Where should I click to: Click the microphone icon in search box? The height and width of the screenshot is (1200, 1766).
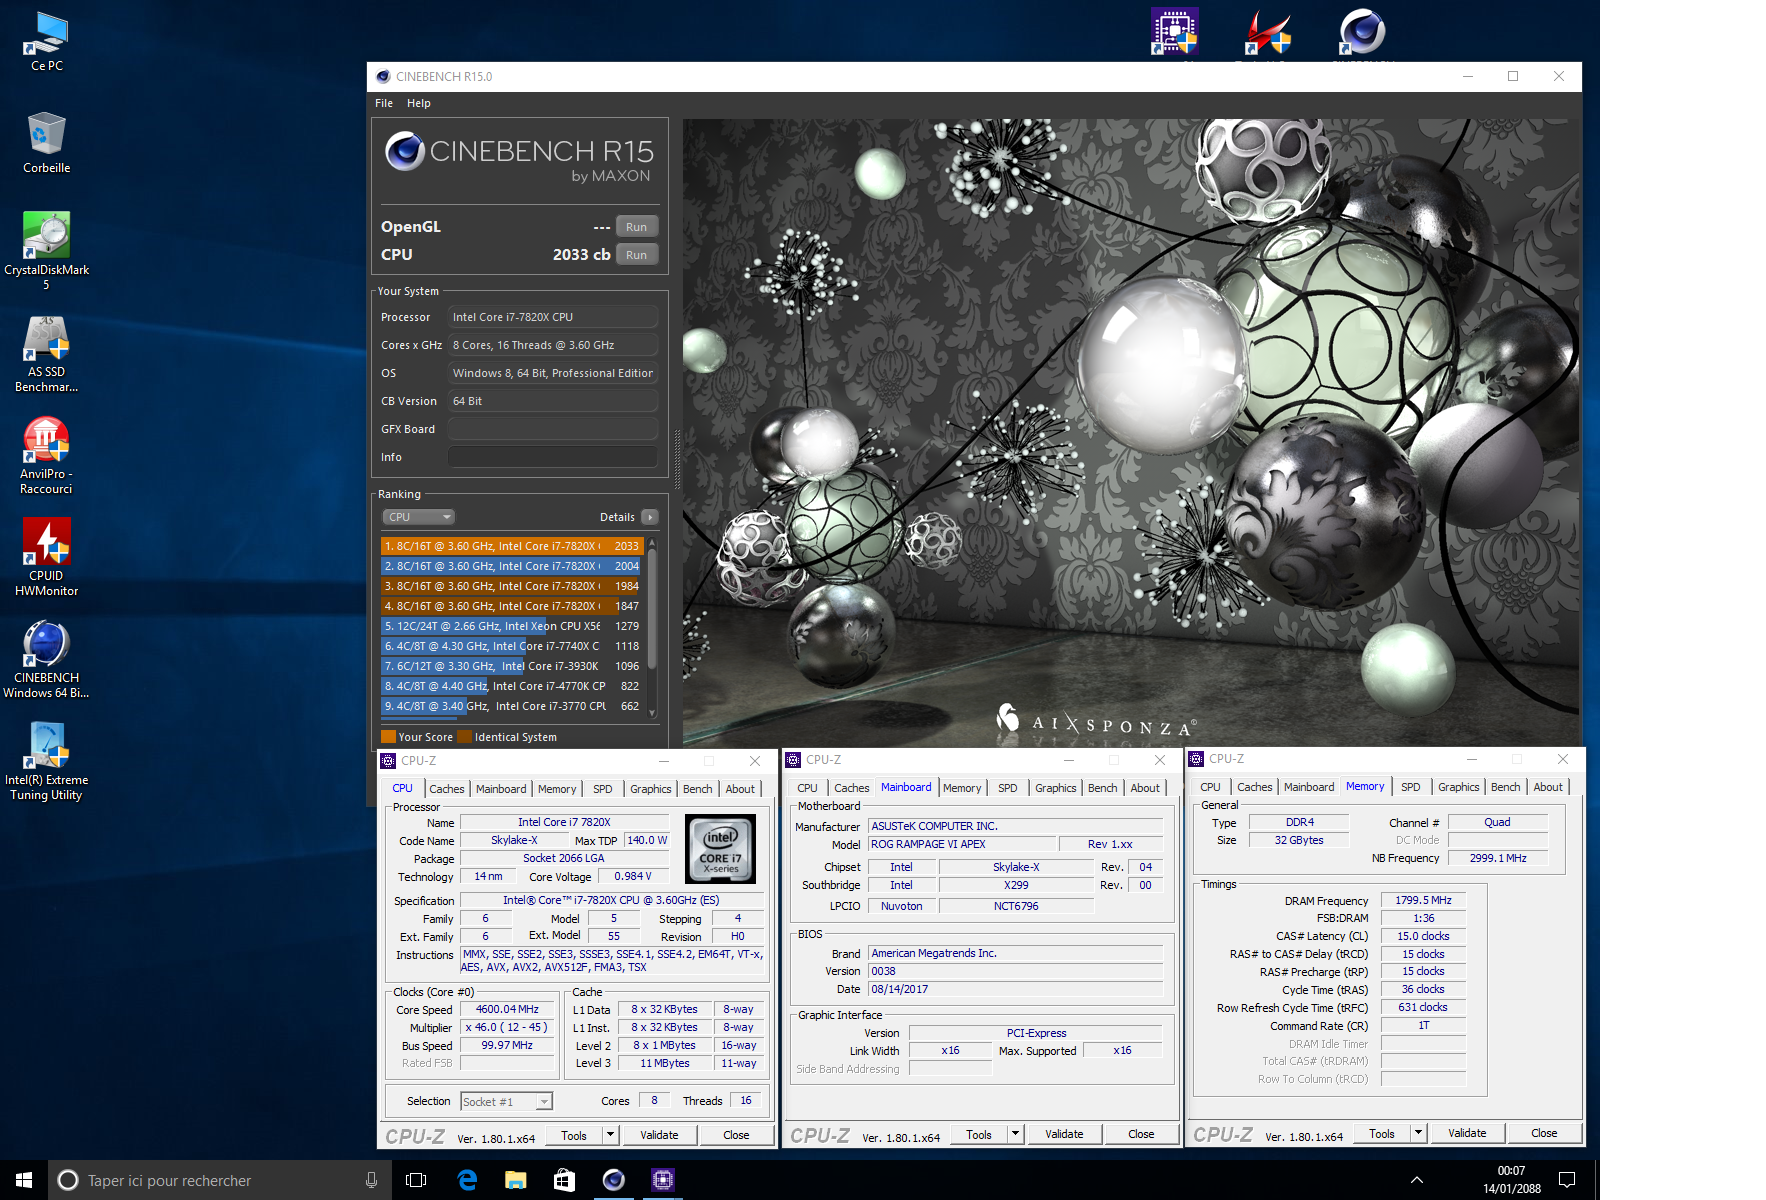point(371,1180)
